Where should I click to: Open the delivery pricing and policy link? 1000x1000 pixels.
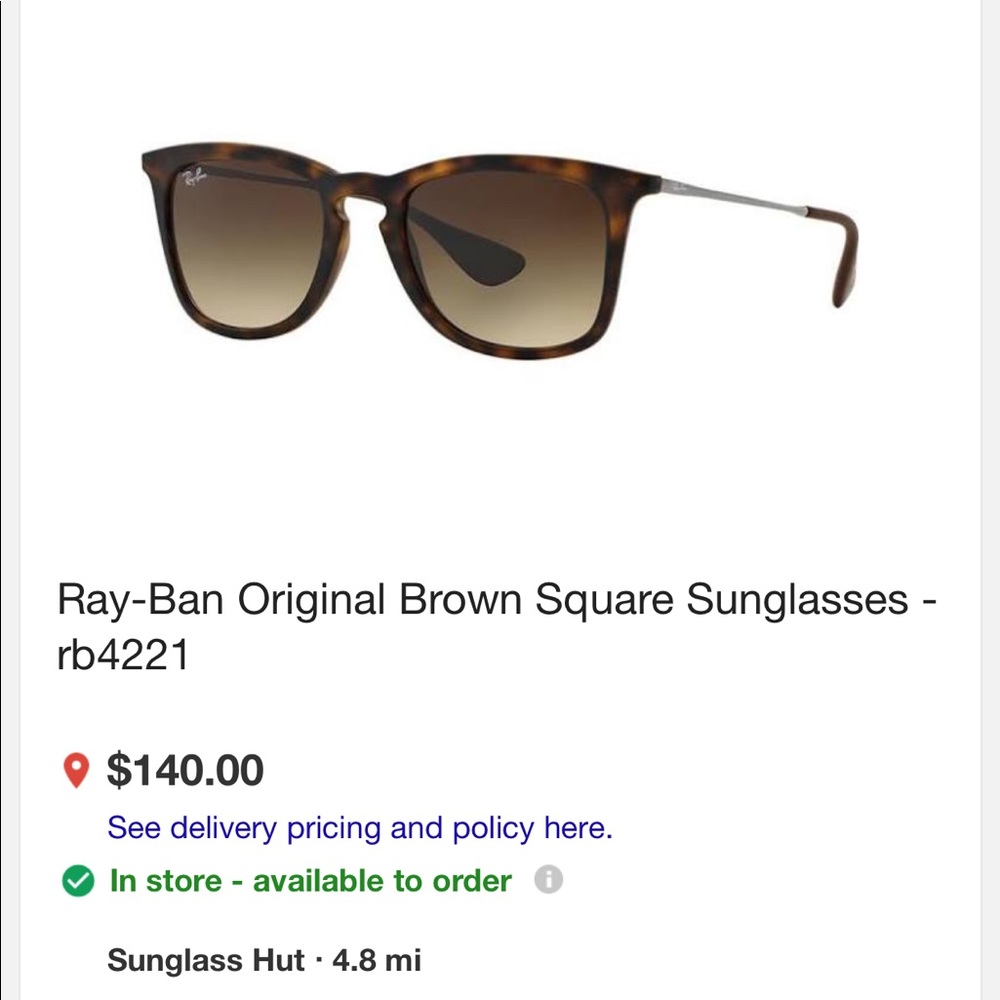(x=362, y=828)
